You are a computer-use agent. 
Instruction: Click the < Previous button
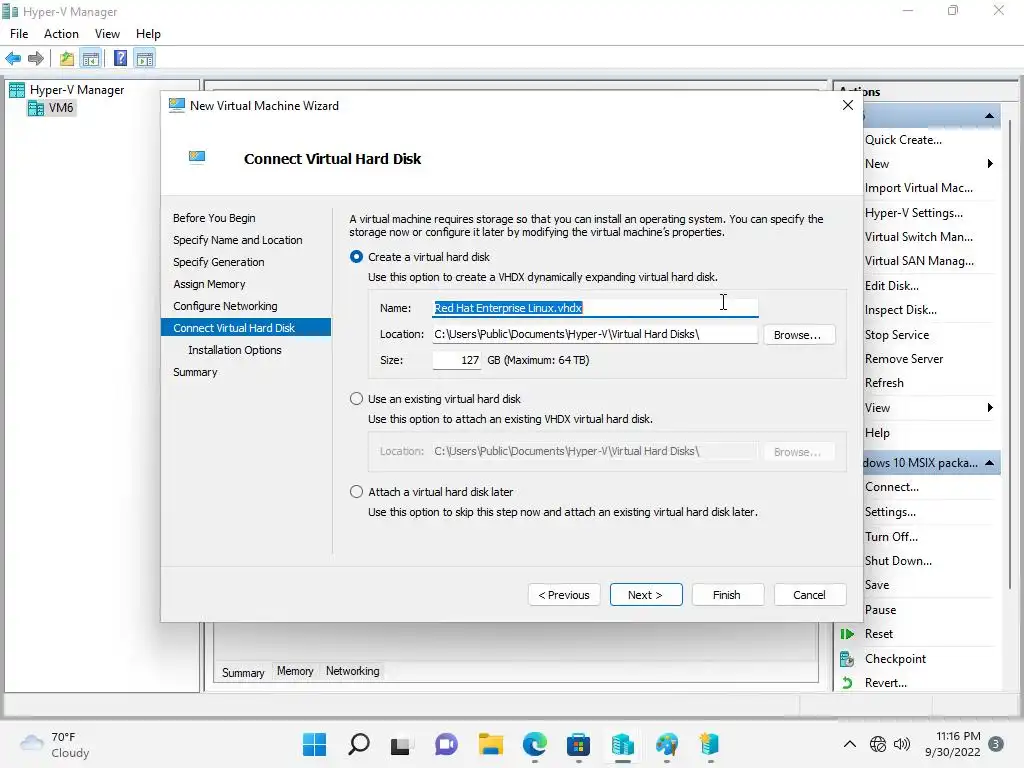pos(564,595)
